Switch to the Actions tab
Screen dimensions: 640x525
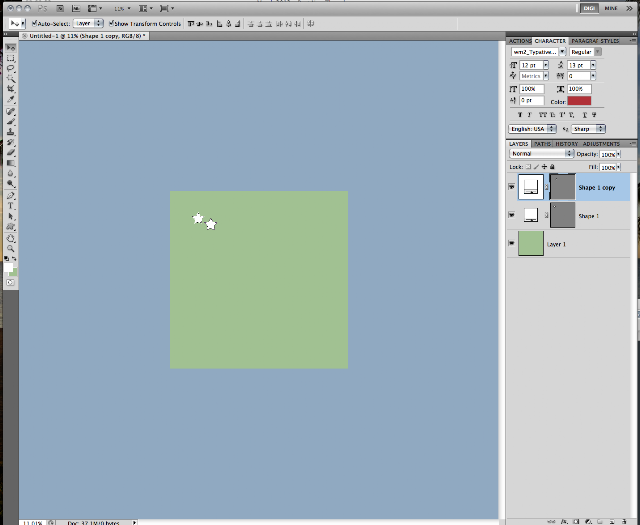(x=520, y=41)
